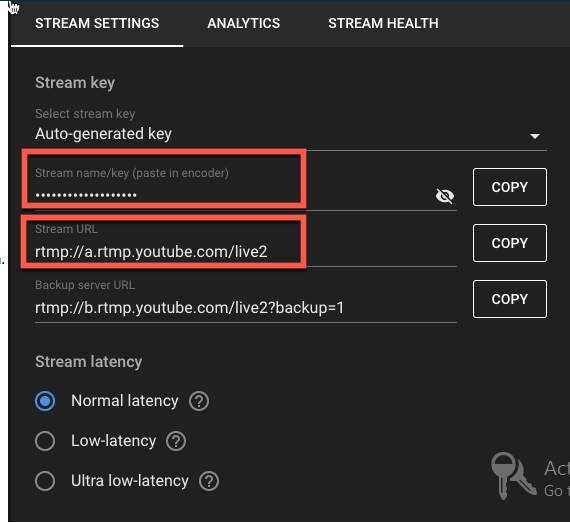Viewport: 570px width, 523px height.
Task: Click the keys icon at bottom right
Action: (x=513, y=475)
